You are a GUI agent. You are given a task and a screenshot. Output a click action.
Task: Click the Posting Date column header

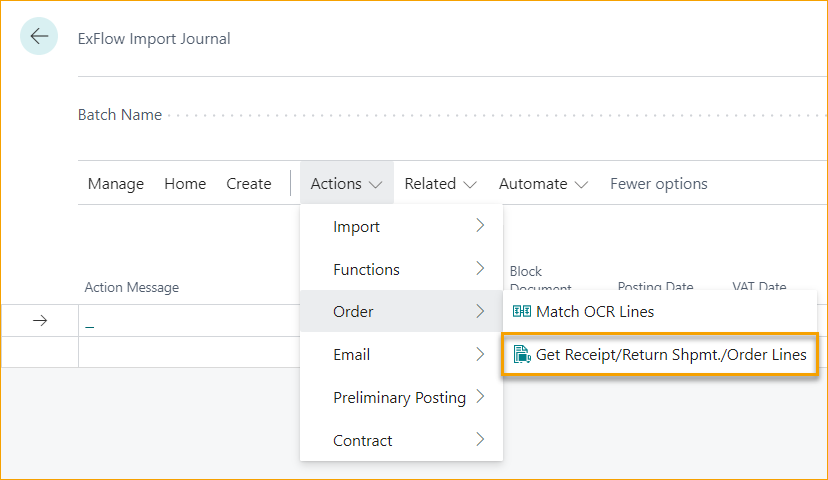pos(655,286)
